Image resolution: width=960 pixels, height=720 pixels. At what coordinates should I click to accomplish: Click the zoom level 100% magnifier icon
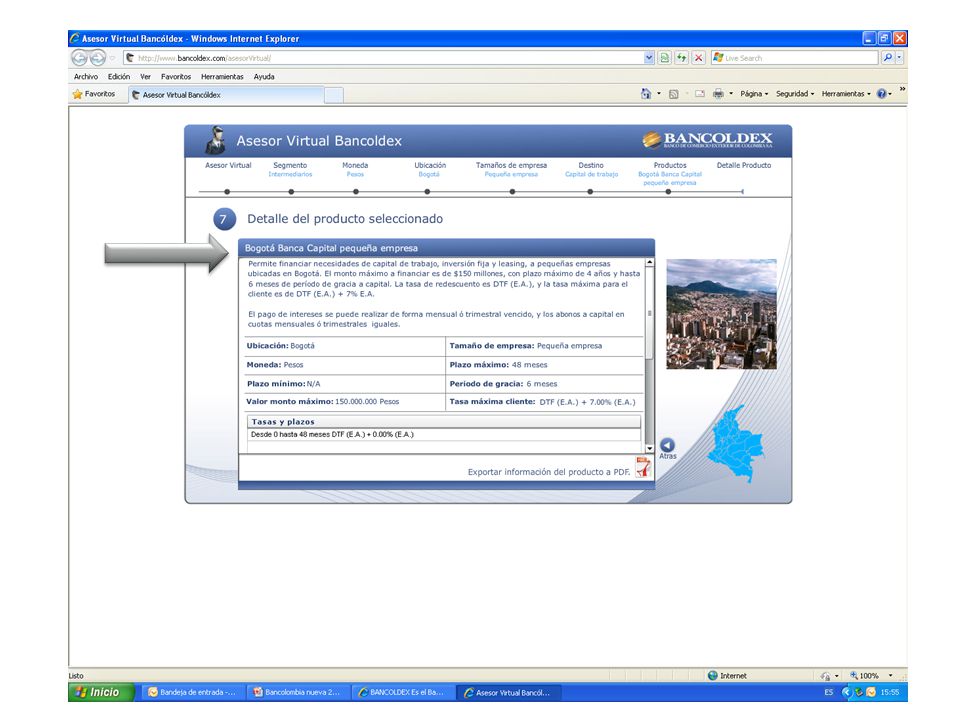pos(853,675)
